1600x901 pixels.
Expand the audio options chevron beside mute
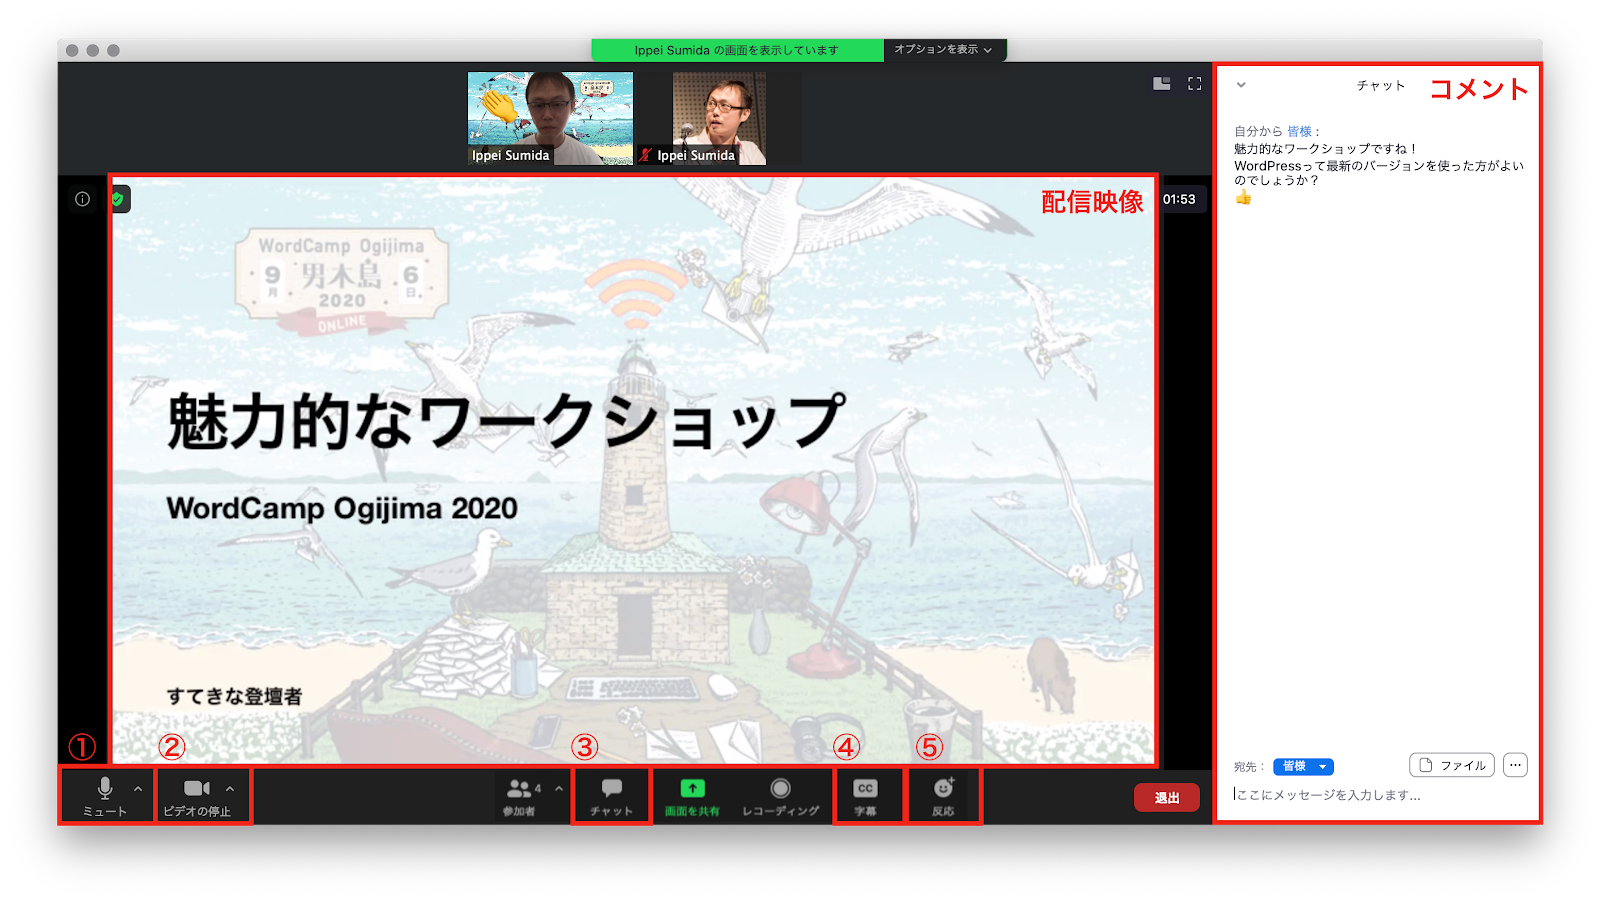point(138,789)
